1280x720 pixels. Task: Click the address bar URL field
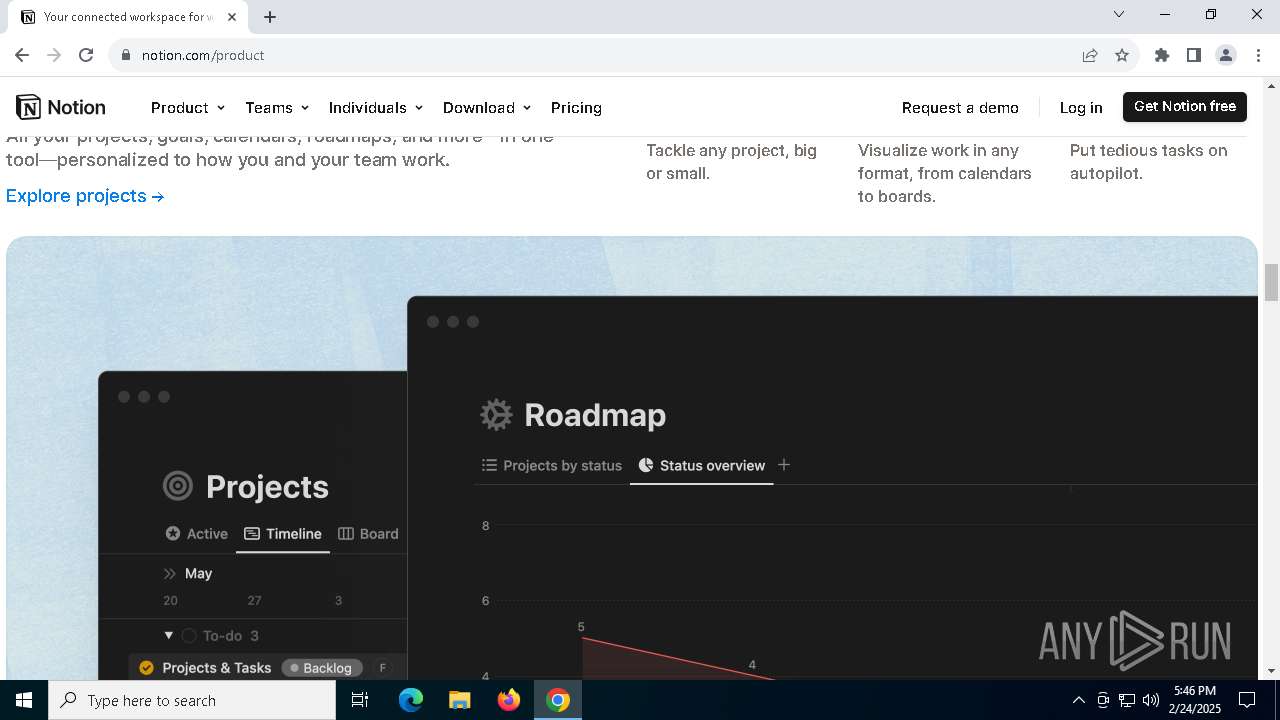point(600,55)
